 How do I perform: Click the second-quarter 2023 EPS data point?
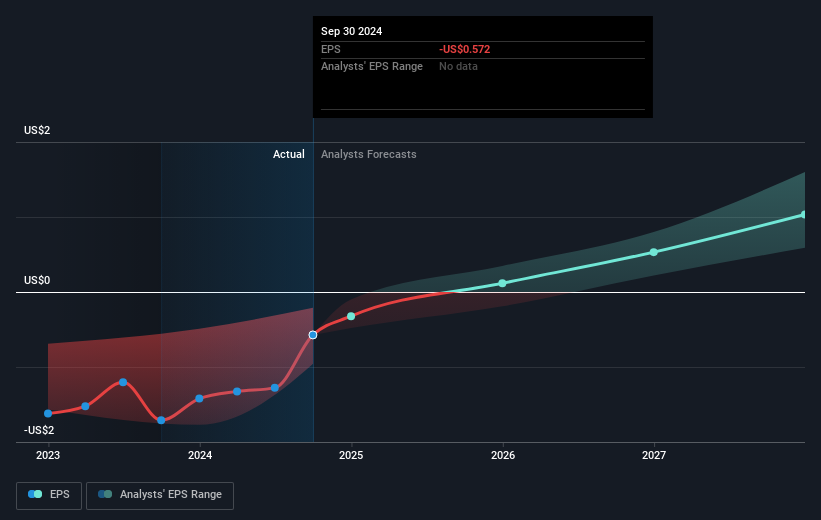point(85,406)
